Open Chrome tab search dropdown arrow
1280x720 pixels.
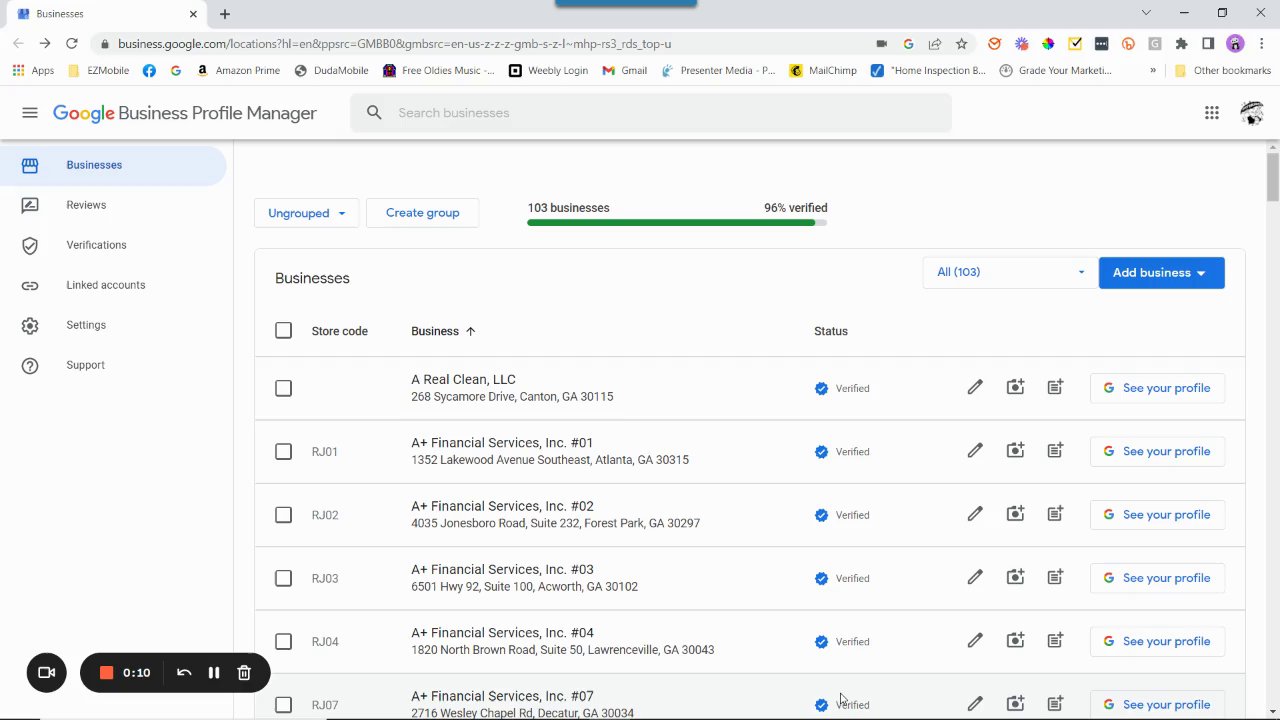(1146, 13)
